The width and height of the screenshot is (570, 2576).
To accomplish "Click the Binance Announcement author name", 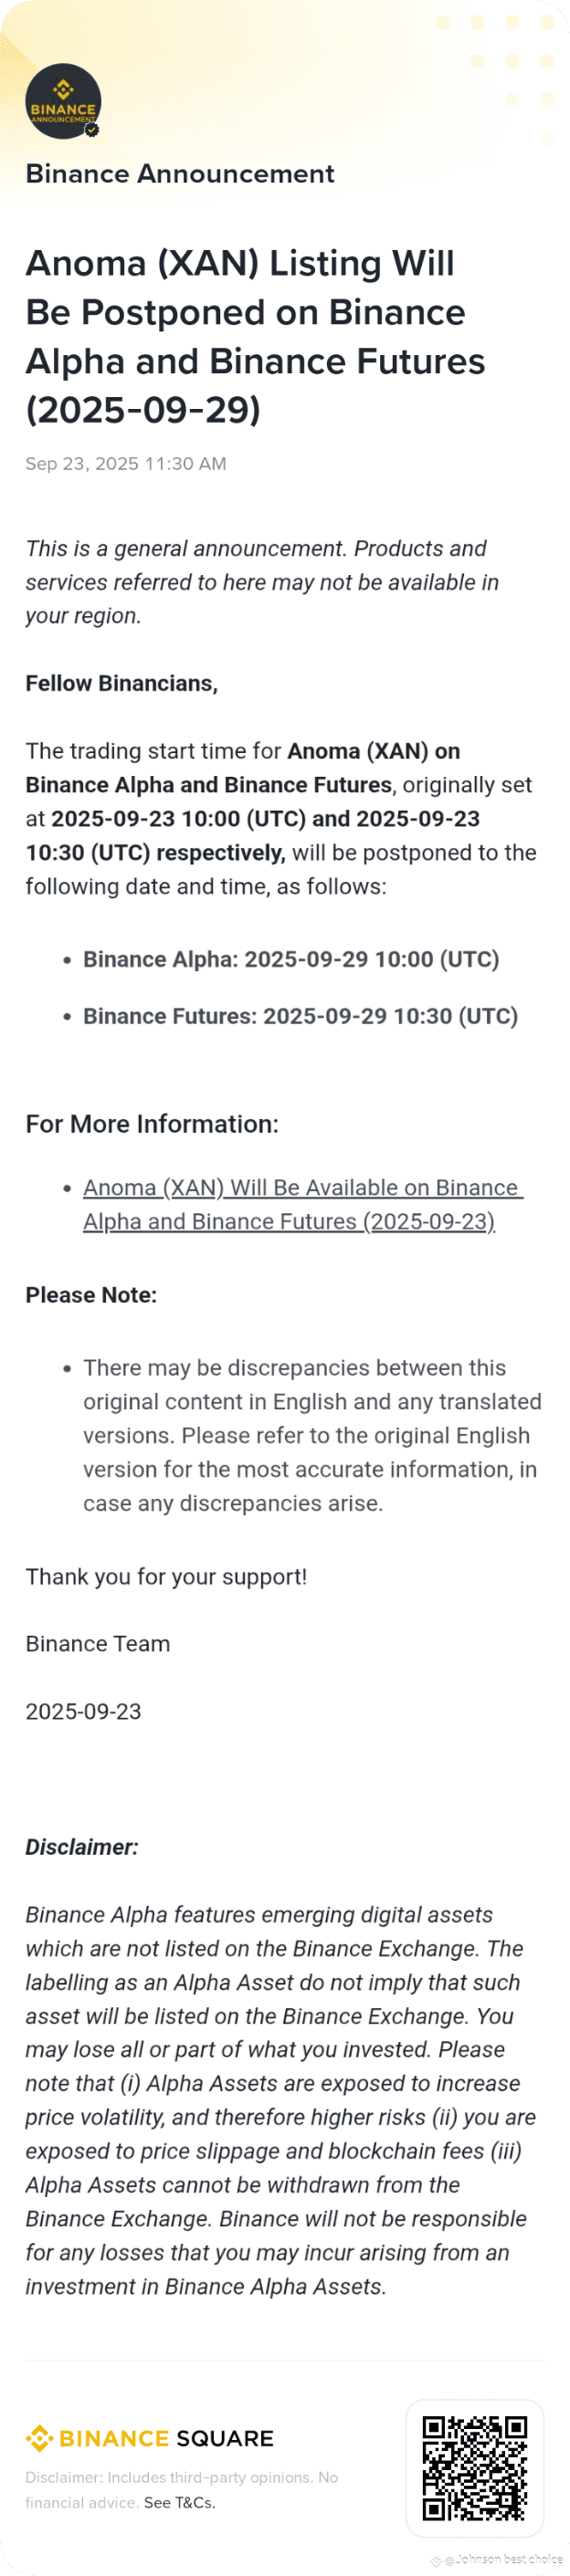I will coord(180,174).
